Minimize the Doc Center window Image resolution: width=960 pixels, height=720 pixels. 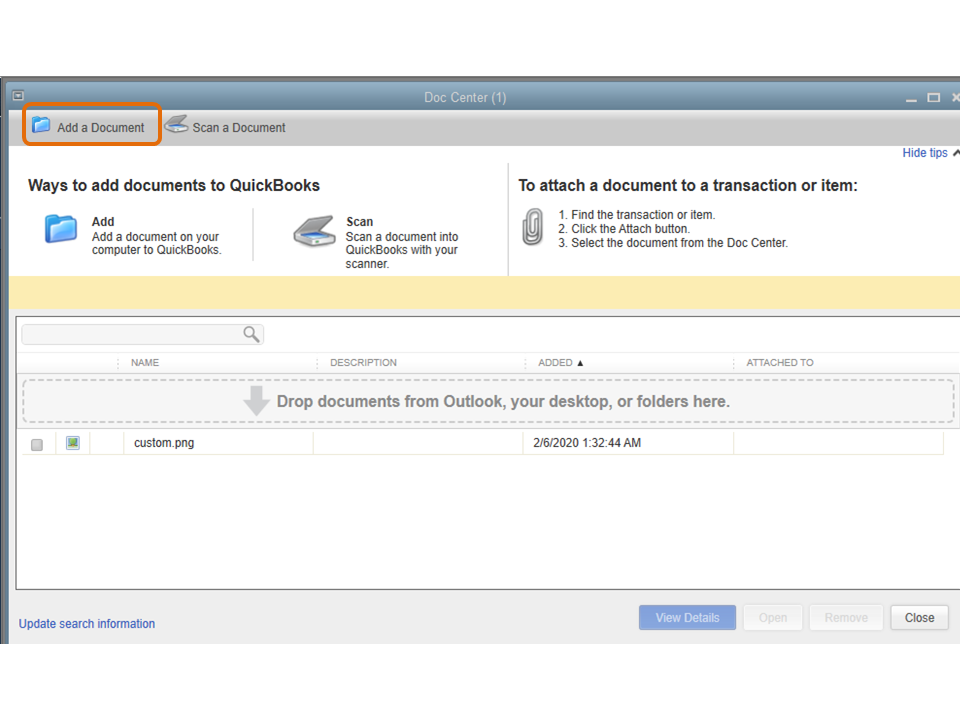(x=911, y=98)
